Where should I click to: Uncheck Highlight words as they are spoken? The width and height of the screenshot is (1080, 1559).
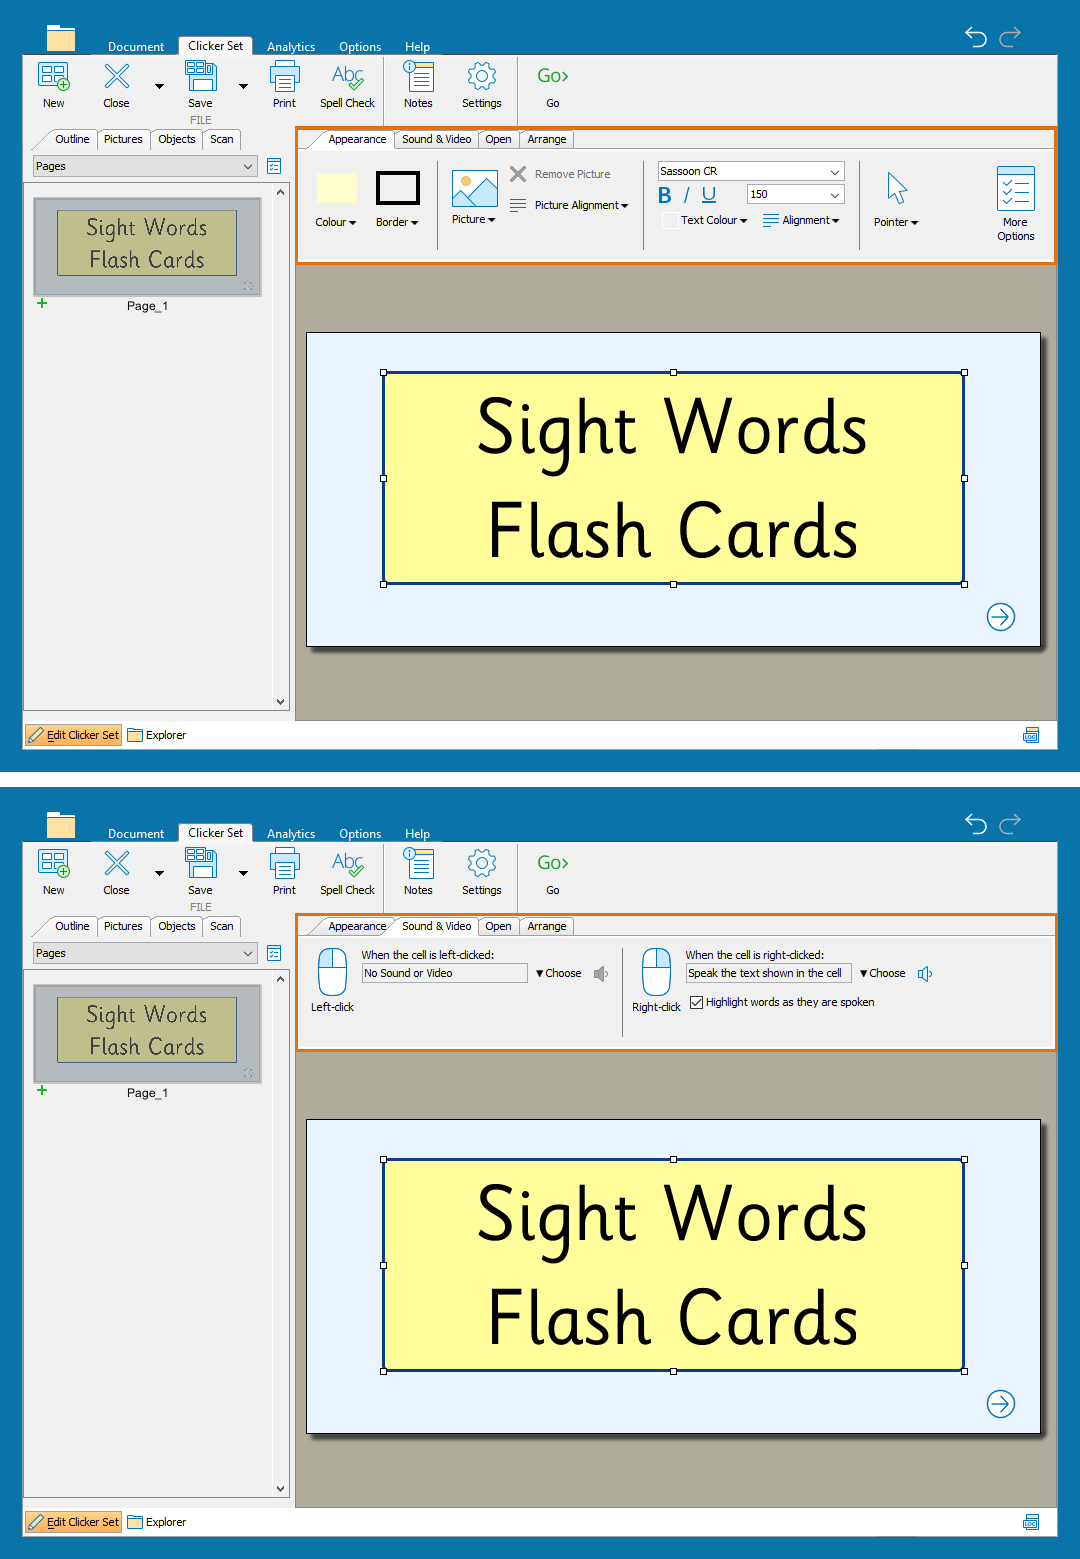[697, 1002]
